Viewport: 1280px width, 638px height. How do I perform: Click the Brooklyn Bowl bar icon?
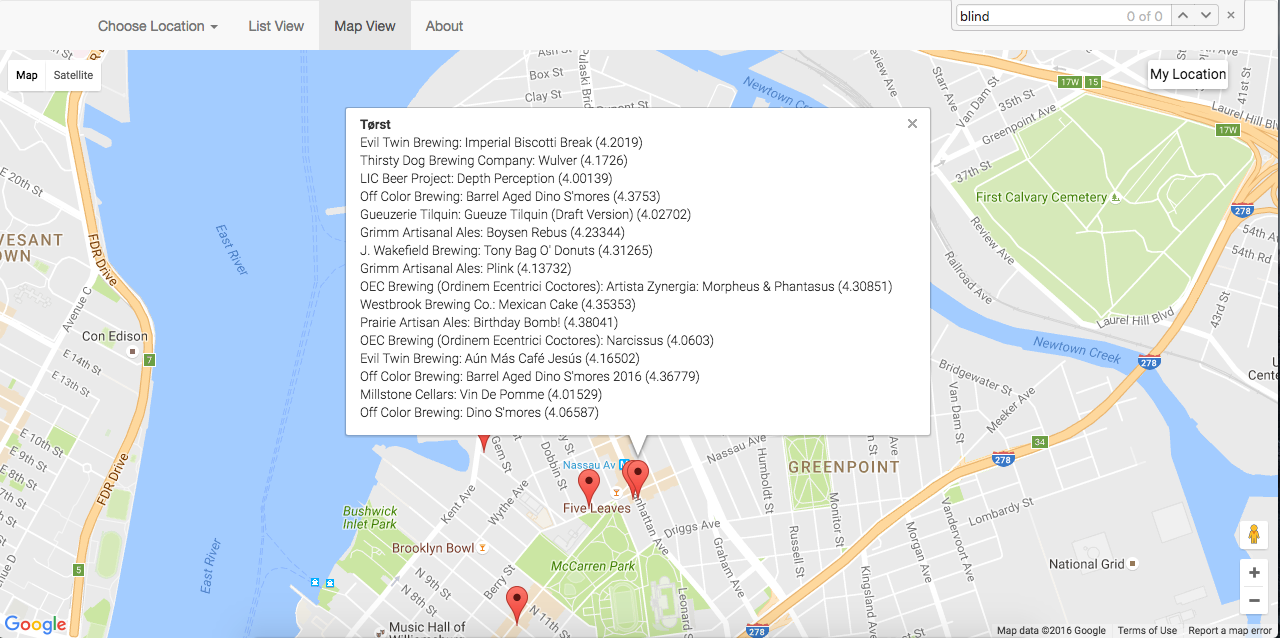(x=484, y=548)
